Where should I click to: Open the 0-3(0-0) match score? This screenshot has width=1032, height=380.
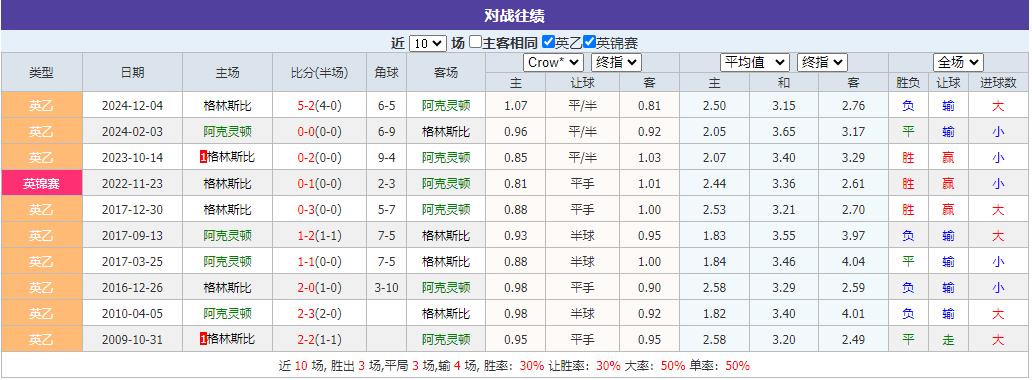click(319, 209)
